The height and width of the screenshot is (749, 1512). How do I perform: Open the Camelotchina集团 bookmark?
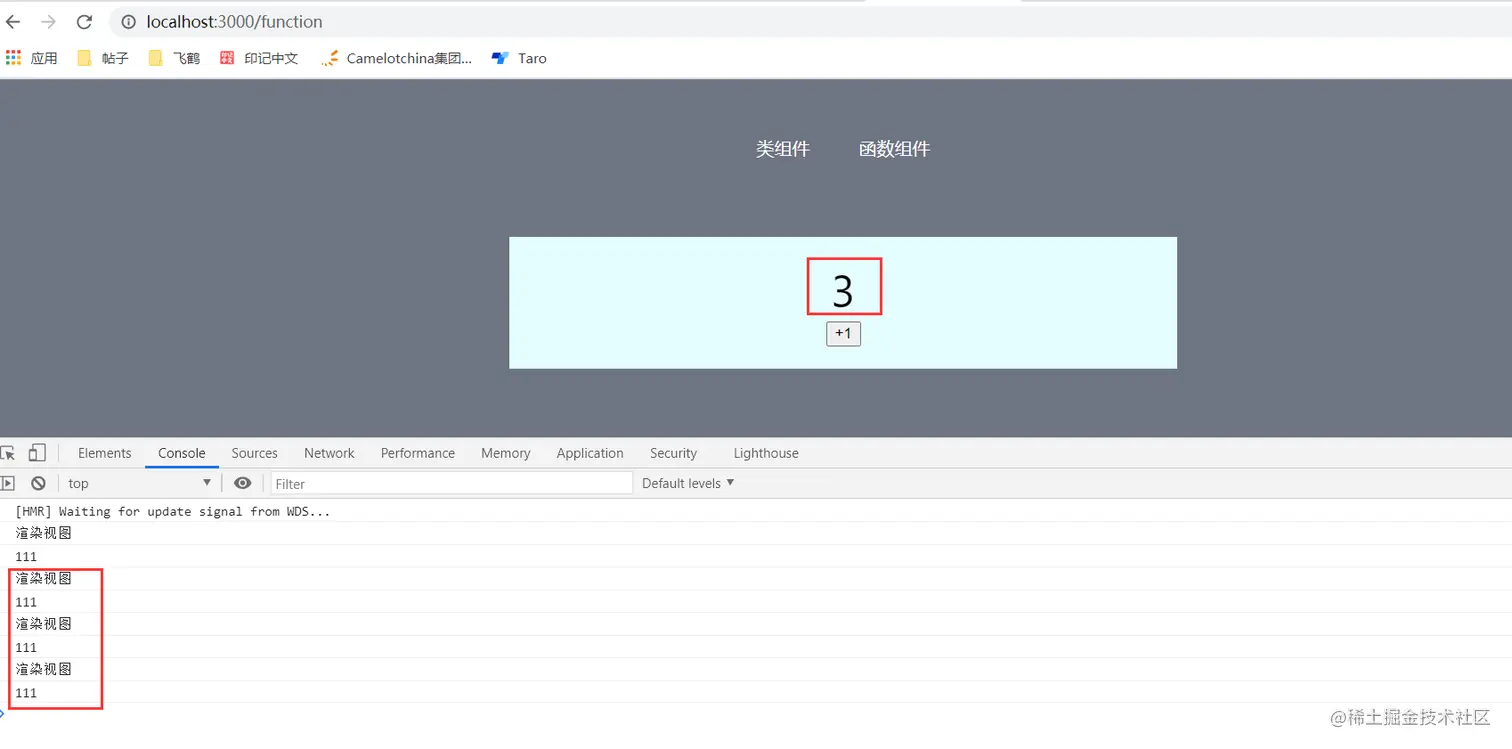[x=397, y=58]
